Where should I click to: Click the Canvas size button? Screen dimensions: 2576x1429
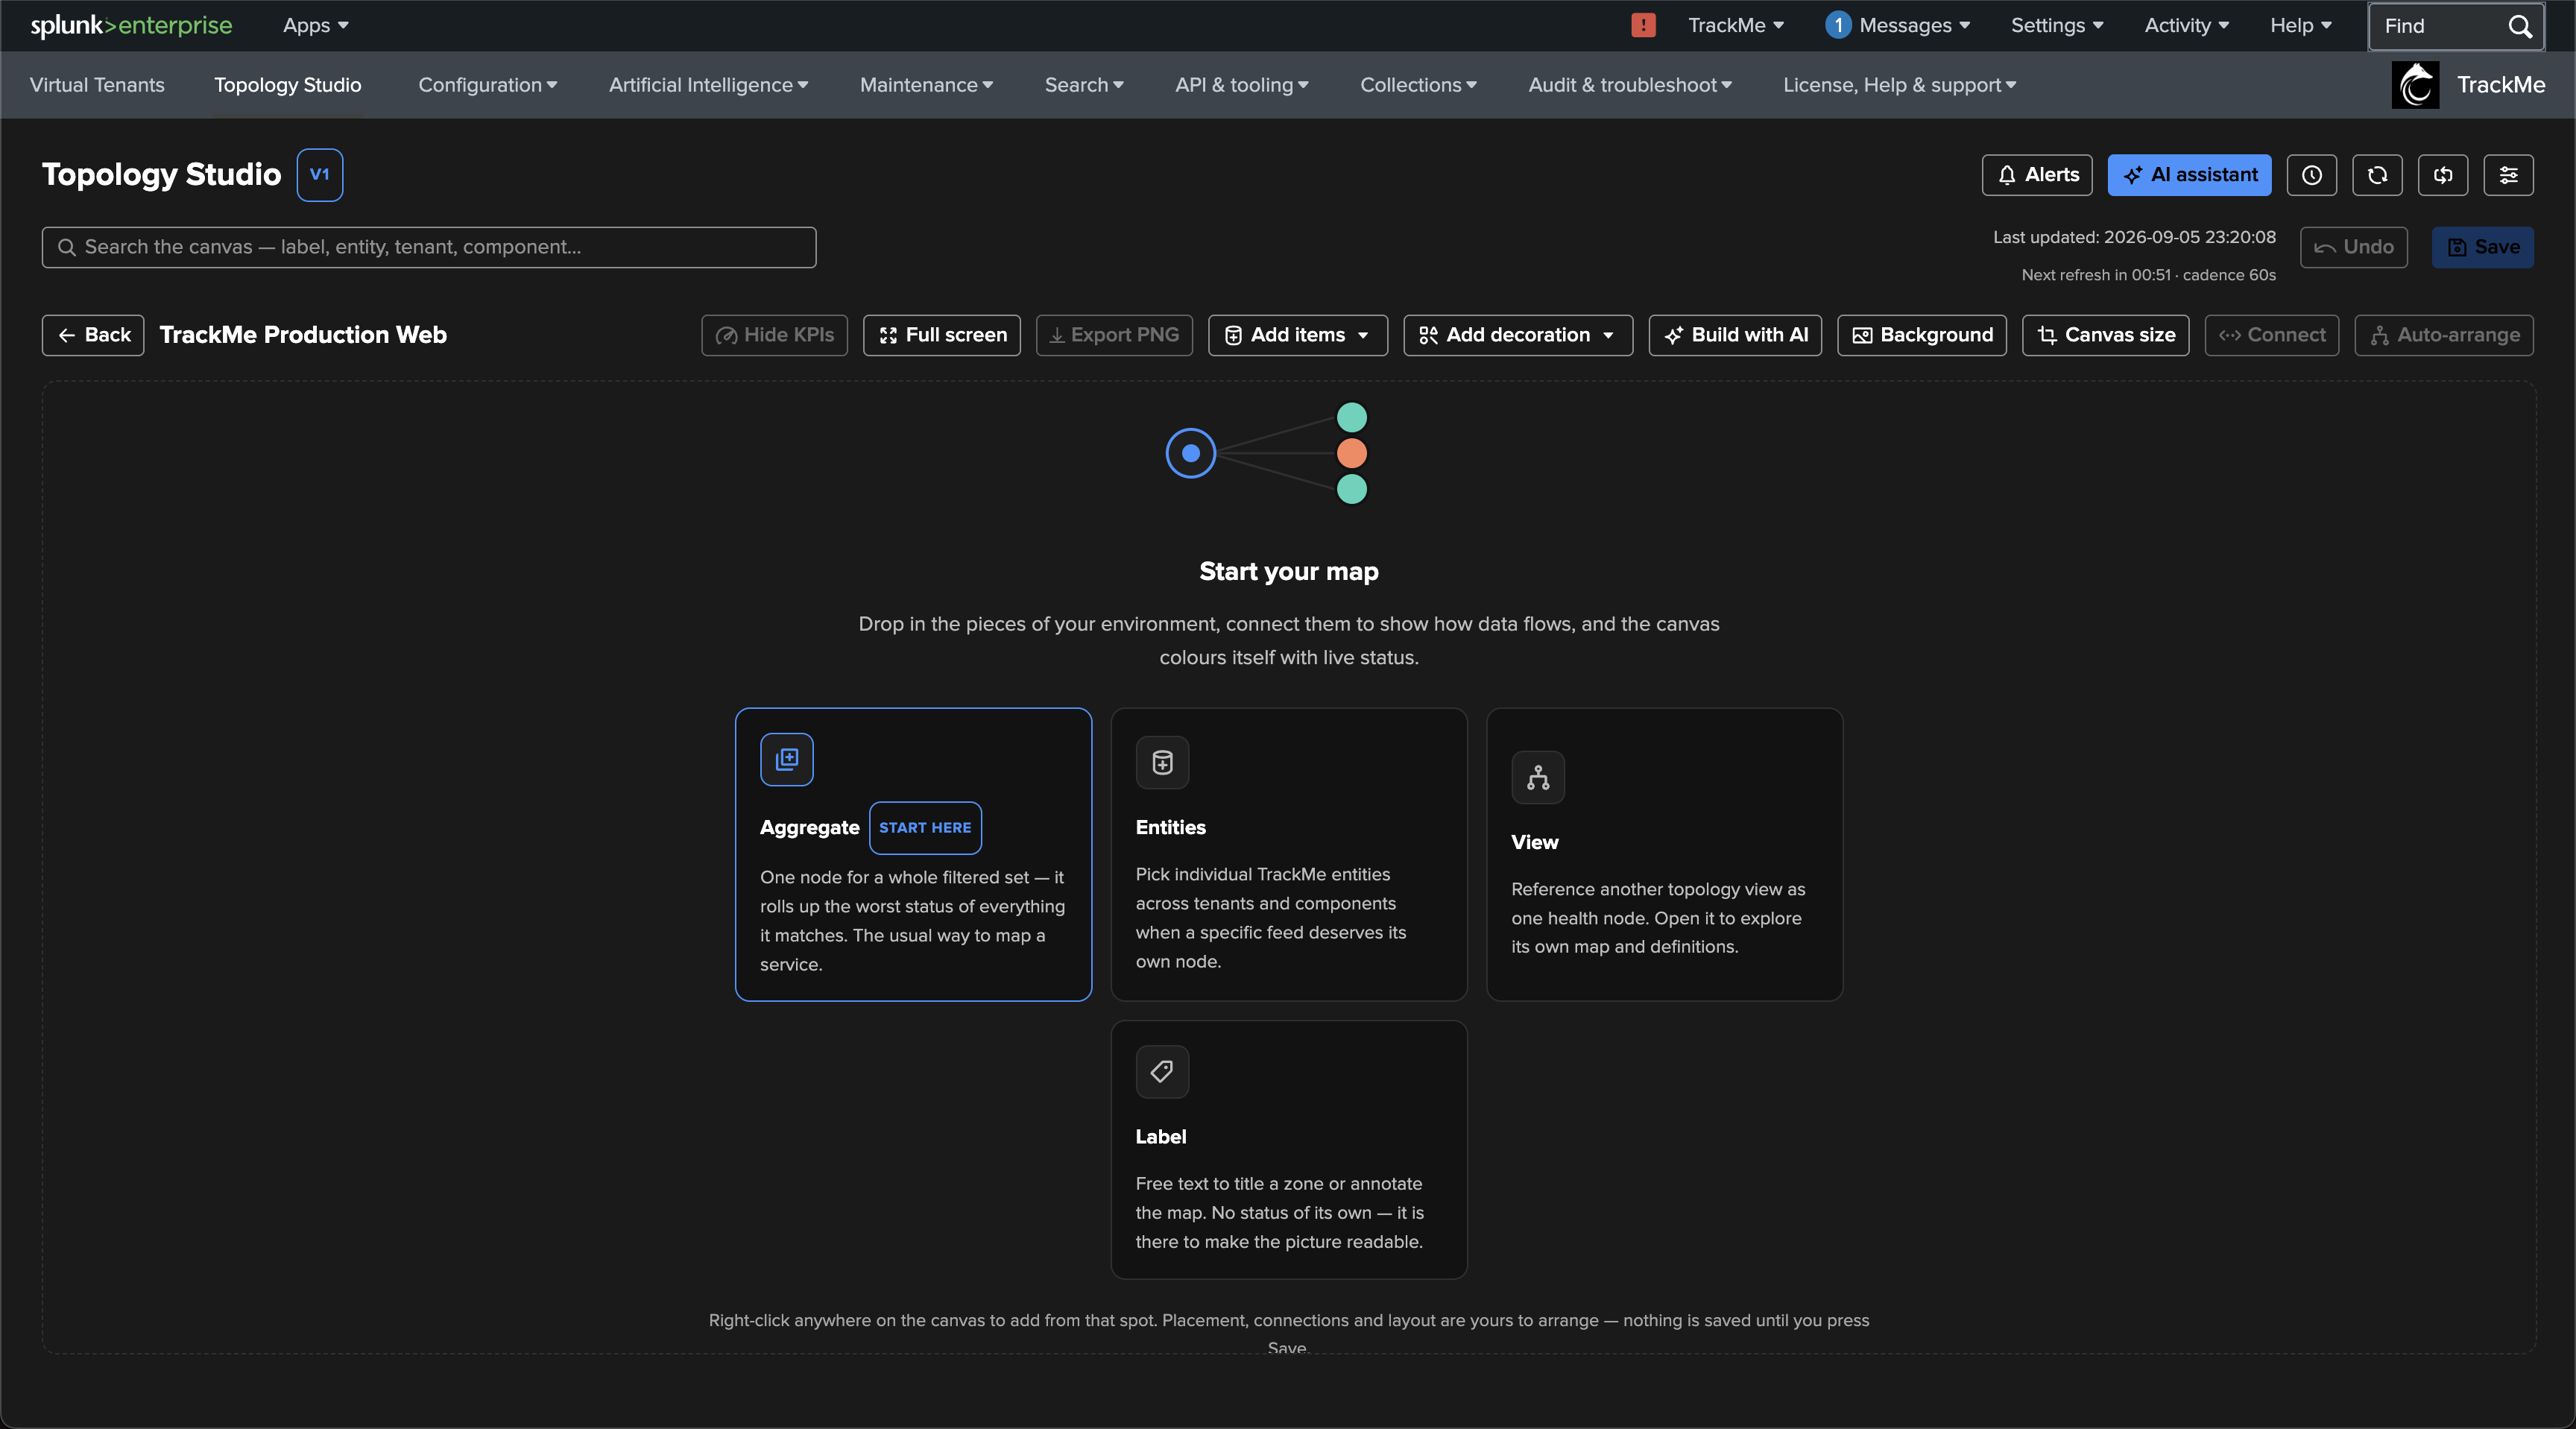tap(2106, 335)
